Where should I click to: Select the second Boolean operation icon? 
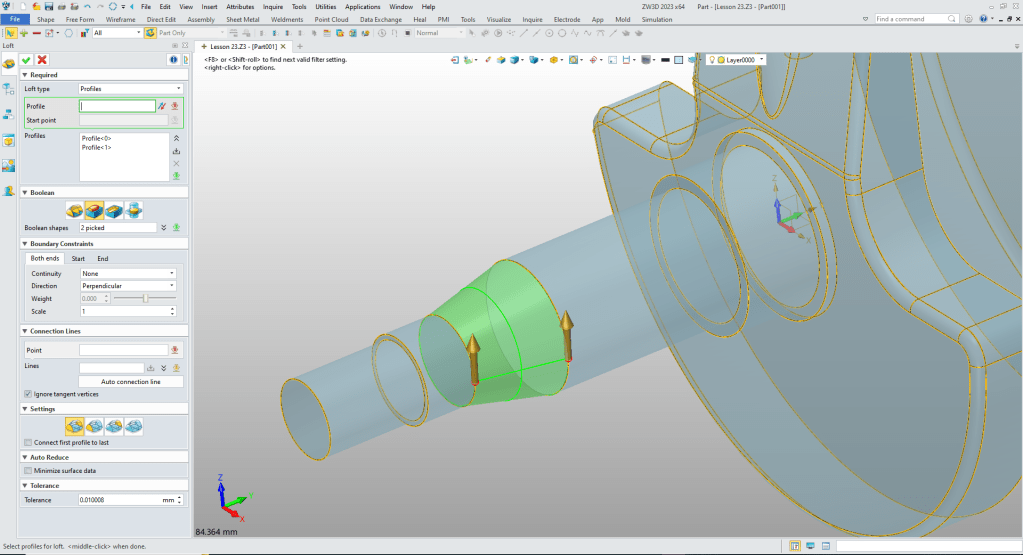(94, 210)
